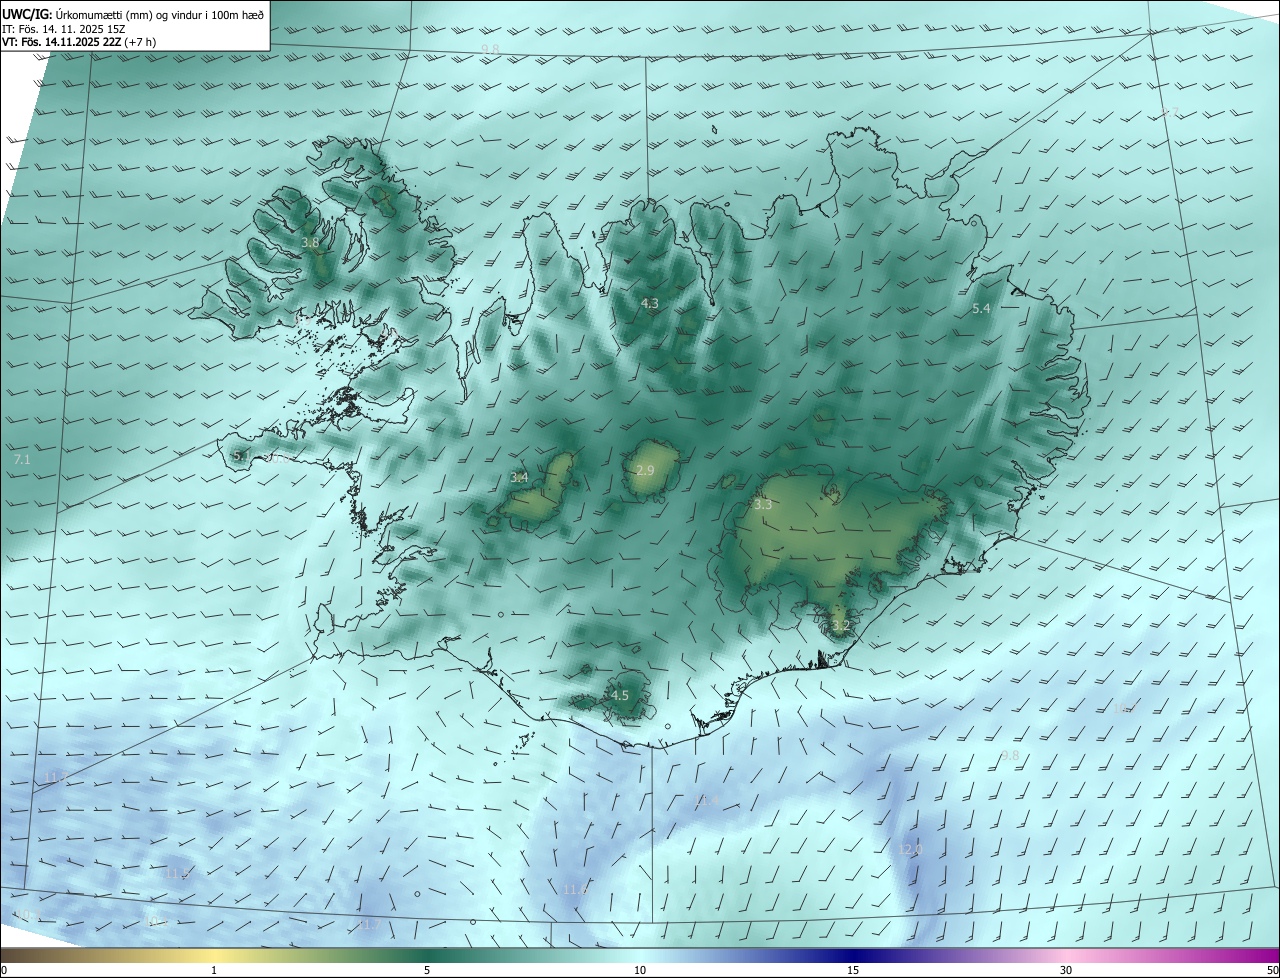This screenshot has height=978, width=1280.
Task: Click the 3.3 value on the large glacier
Action: pos(763,505)
